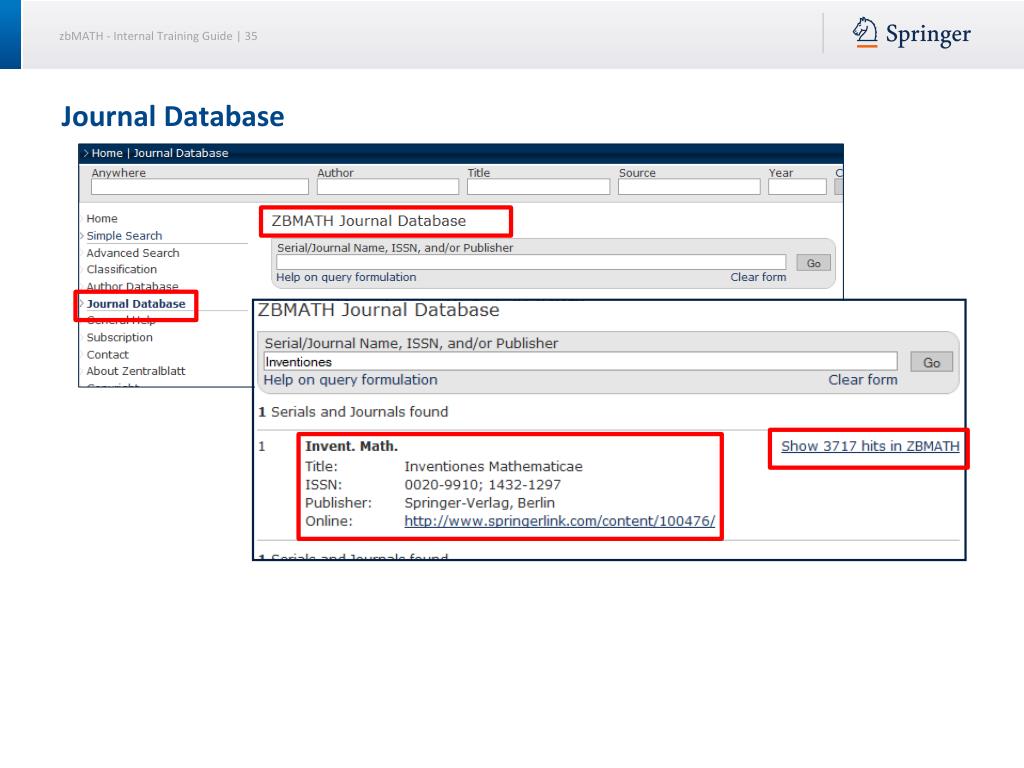Select Journal Database in the left sidebar
The image size is (1024, 768).
tap(136, 304)
